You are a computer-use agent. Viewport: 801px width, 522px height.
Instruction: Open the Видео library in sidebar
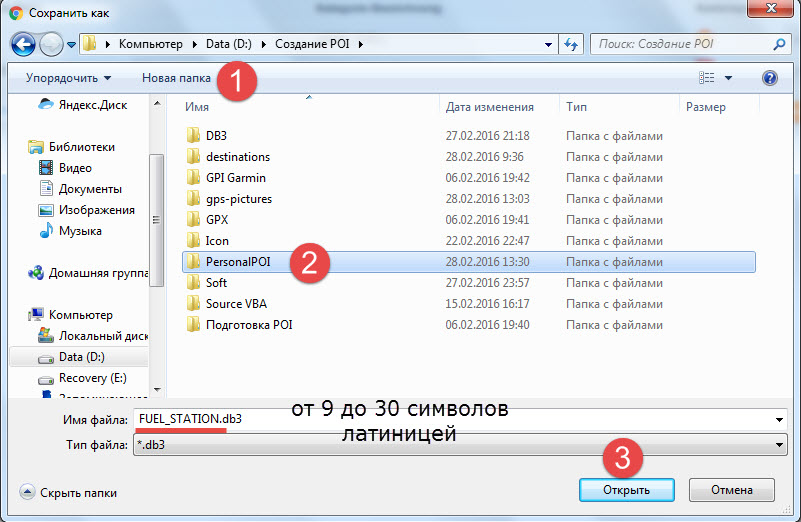(75, 168)
